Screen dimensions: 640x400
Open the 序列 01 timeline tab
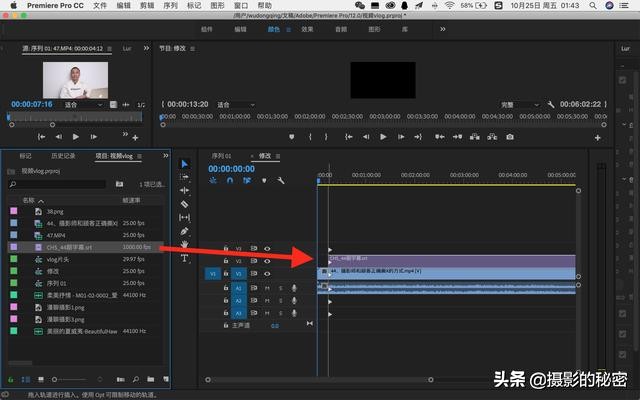tap(221, 156)
